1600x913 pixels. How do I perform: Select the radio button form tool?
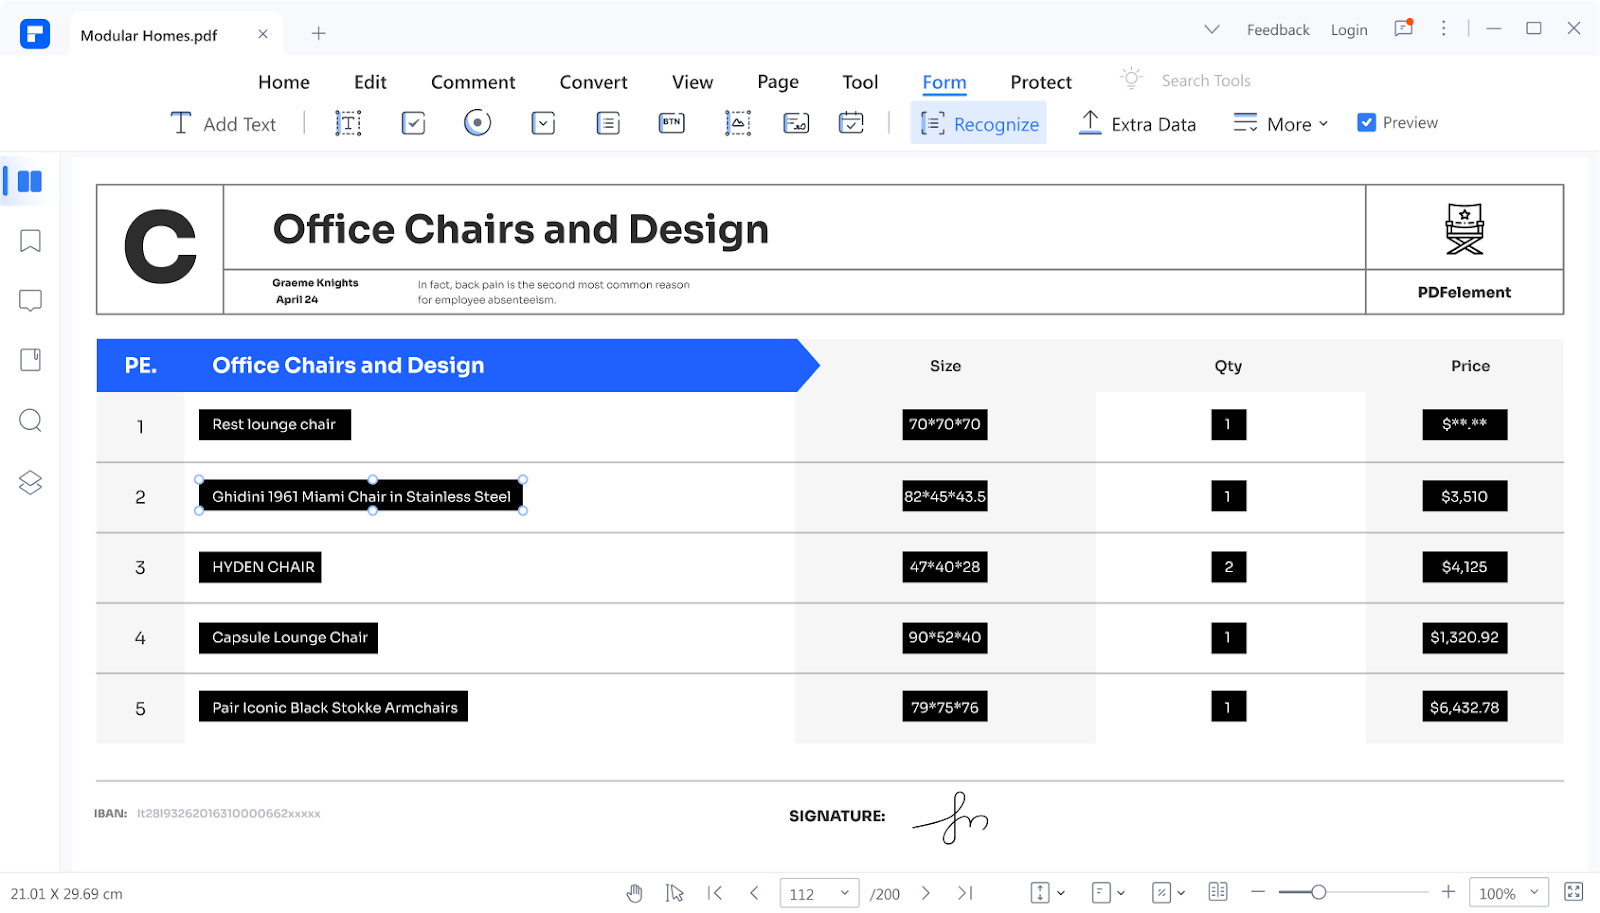pos(477,123)
